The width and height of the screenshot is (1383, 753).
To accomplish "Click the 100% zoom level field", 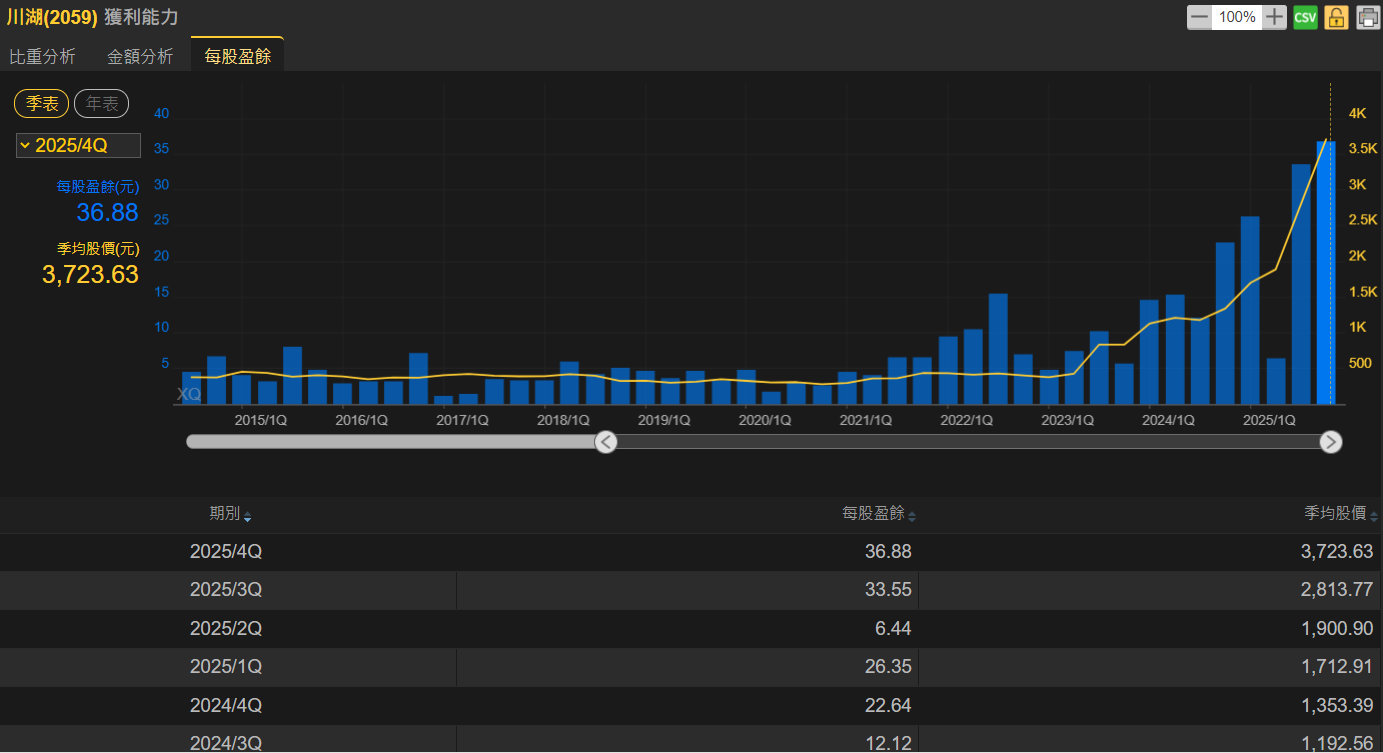I will [x=1237, y=17].
